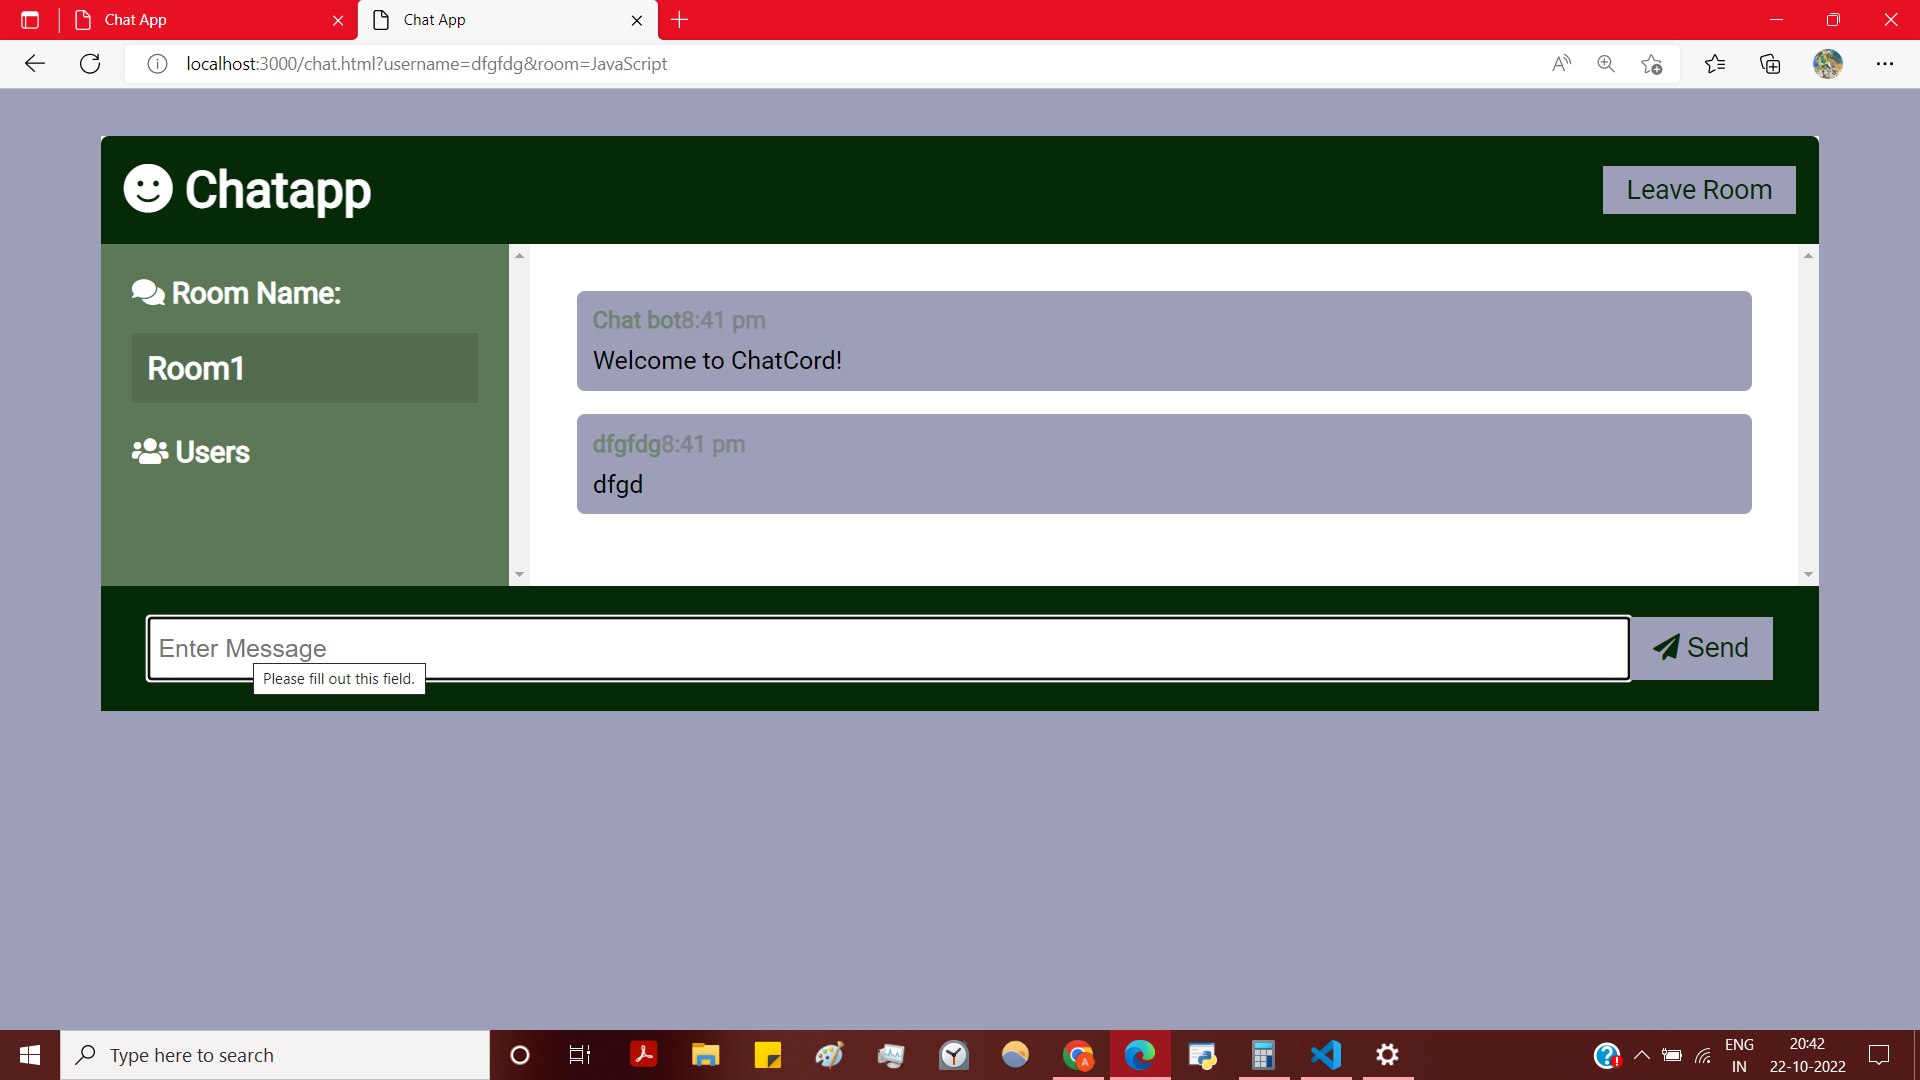Click the Users group icon in sidebar

150,452
